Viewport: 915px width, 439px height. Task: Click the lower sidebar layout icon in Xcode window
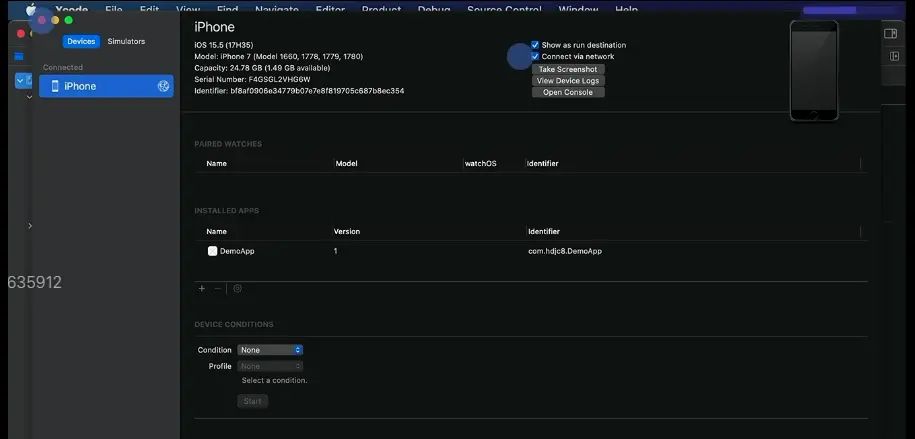(894, 56)
